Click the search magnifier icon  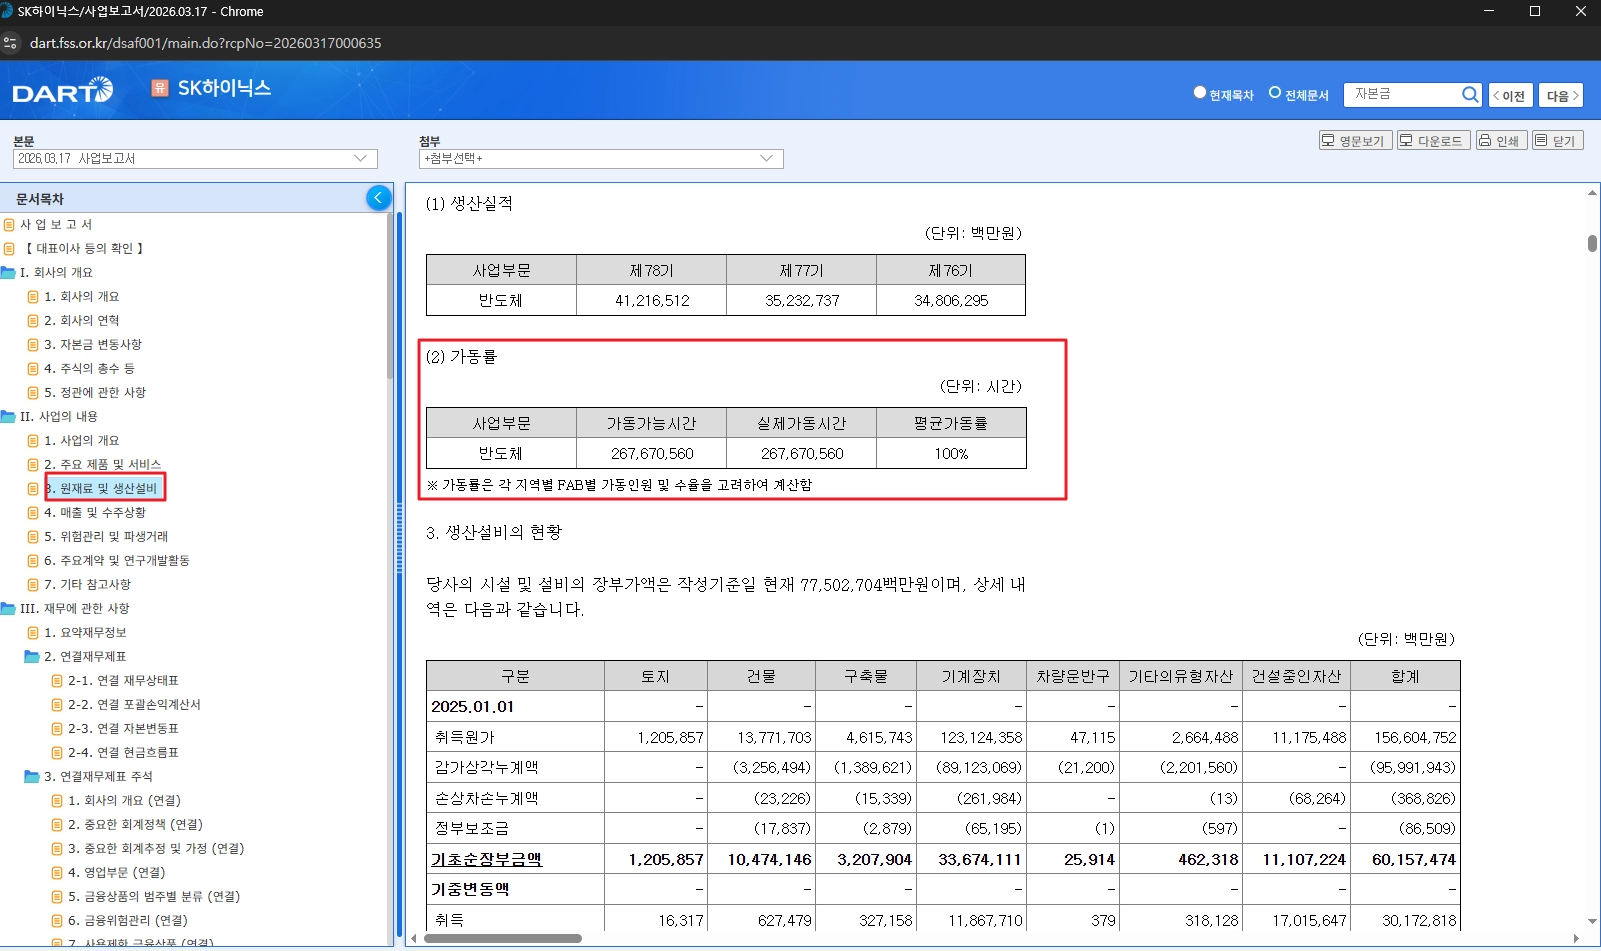[1469, 94]
